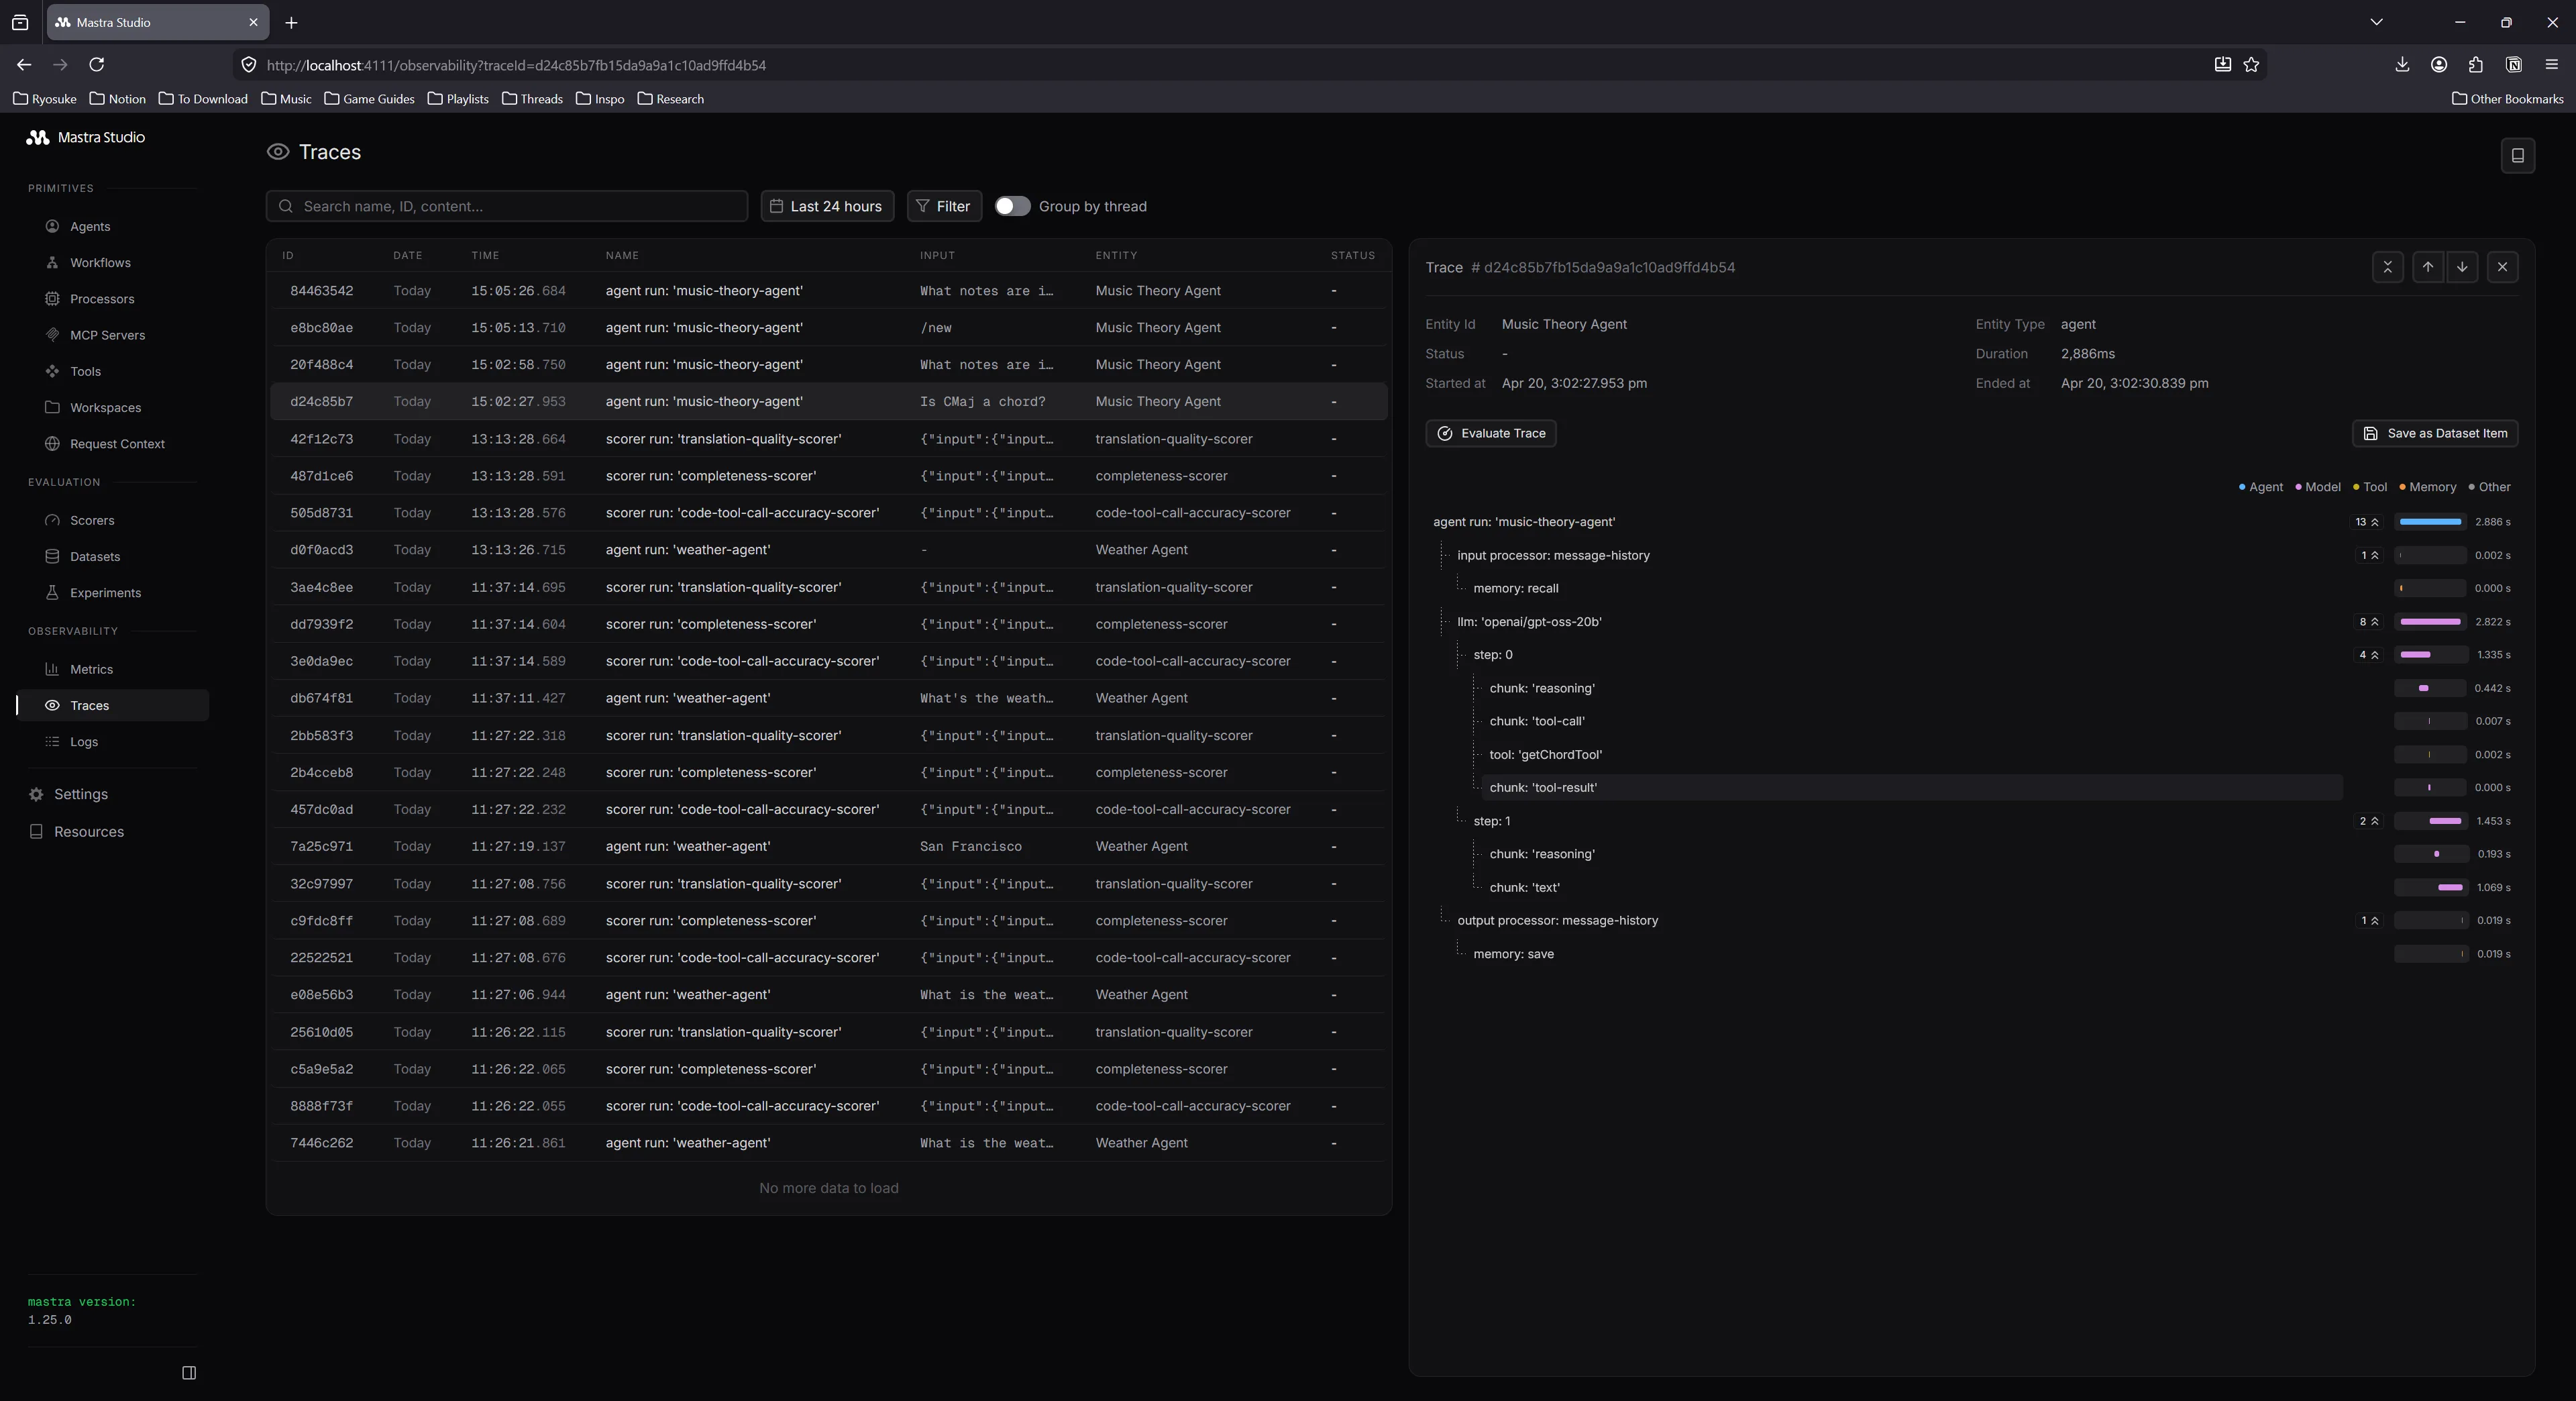Expand the trace panel to fullscreen
The height and width of the screenshot is (1401, 2576).
[2388, 267]
